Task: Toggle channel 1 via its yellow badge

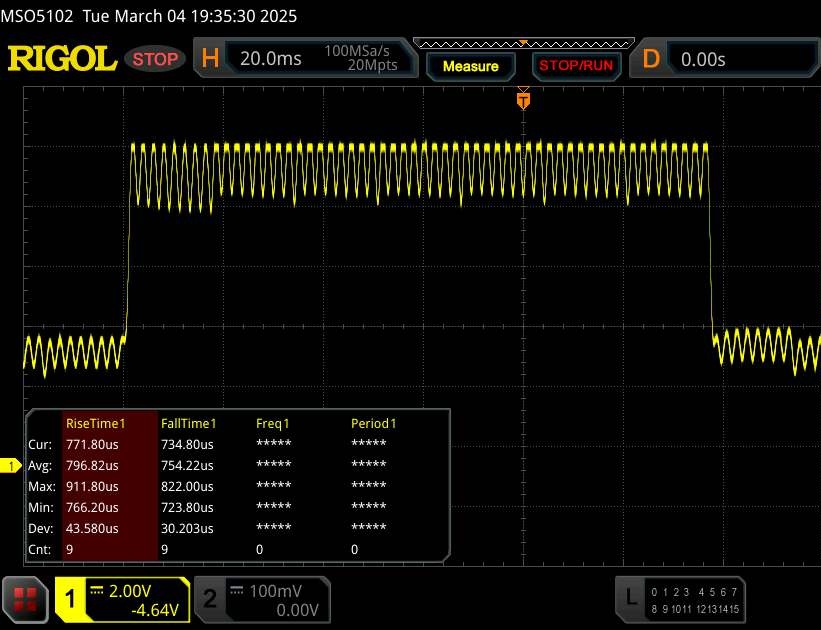Action: (x=72, y=599)
